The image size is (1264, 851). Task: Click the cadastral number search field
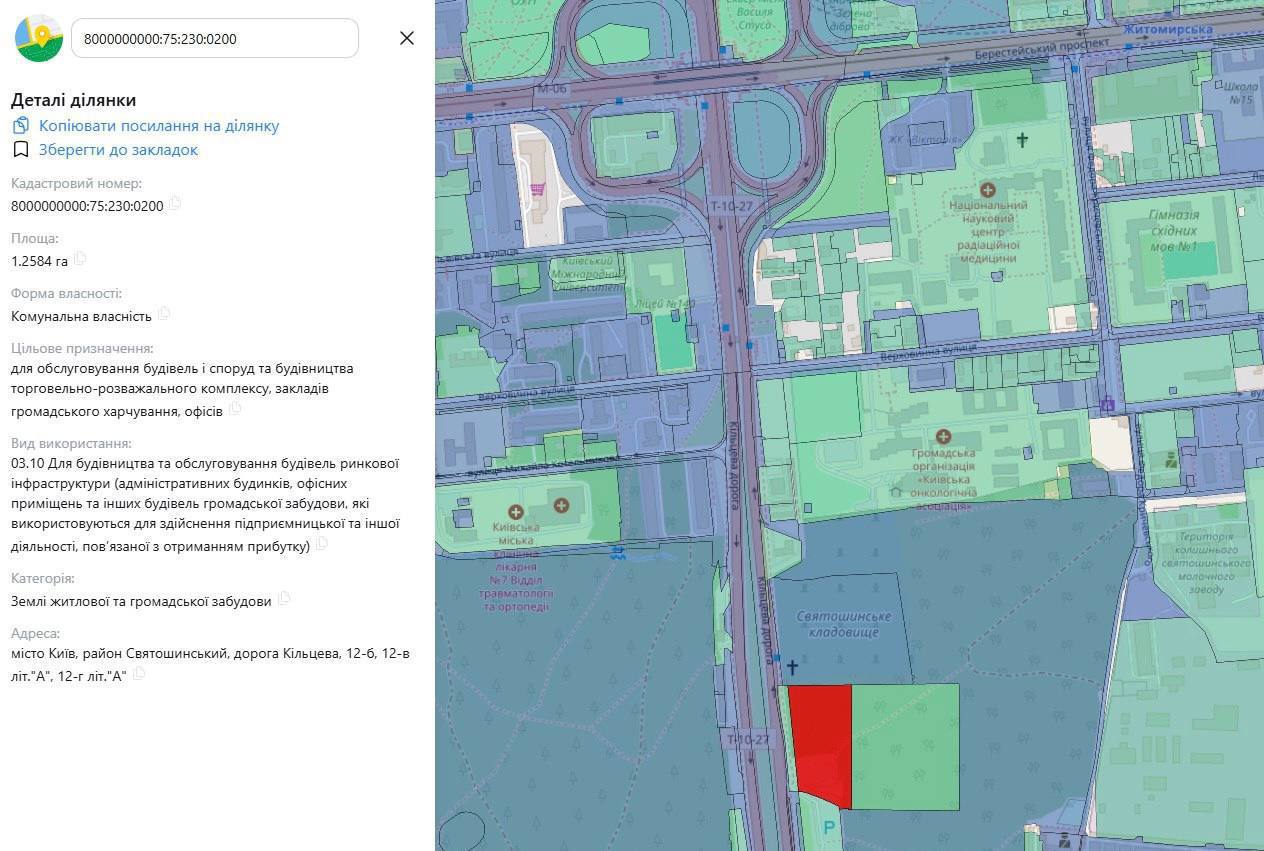214,39
